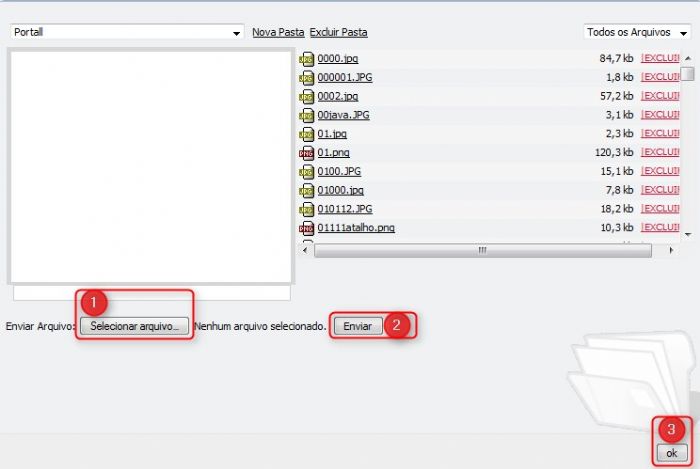Click the PNG icon beside 01111atalho.png
Image resolution: width=700 pixels, height=469 pixels.
pos(306,228)
